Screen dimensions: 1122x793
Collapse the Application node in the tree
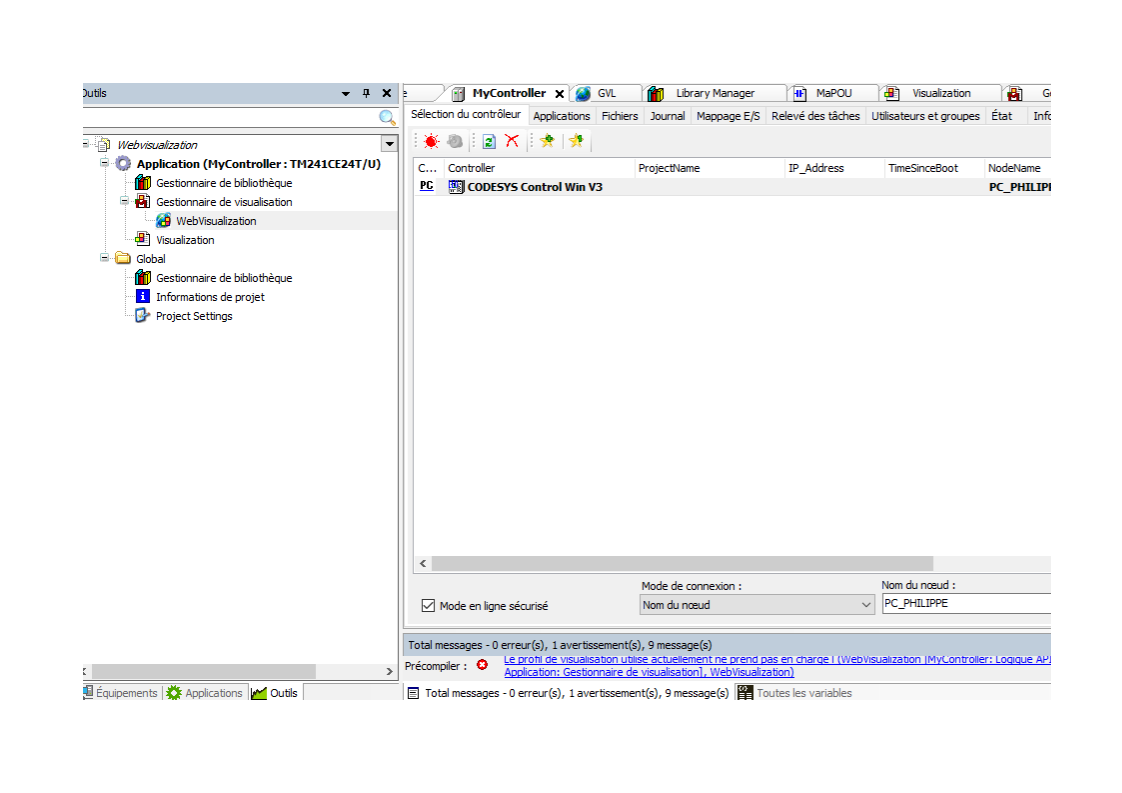pyautogui.click(x=105, y=164)
